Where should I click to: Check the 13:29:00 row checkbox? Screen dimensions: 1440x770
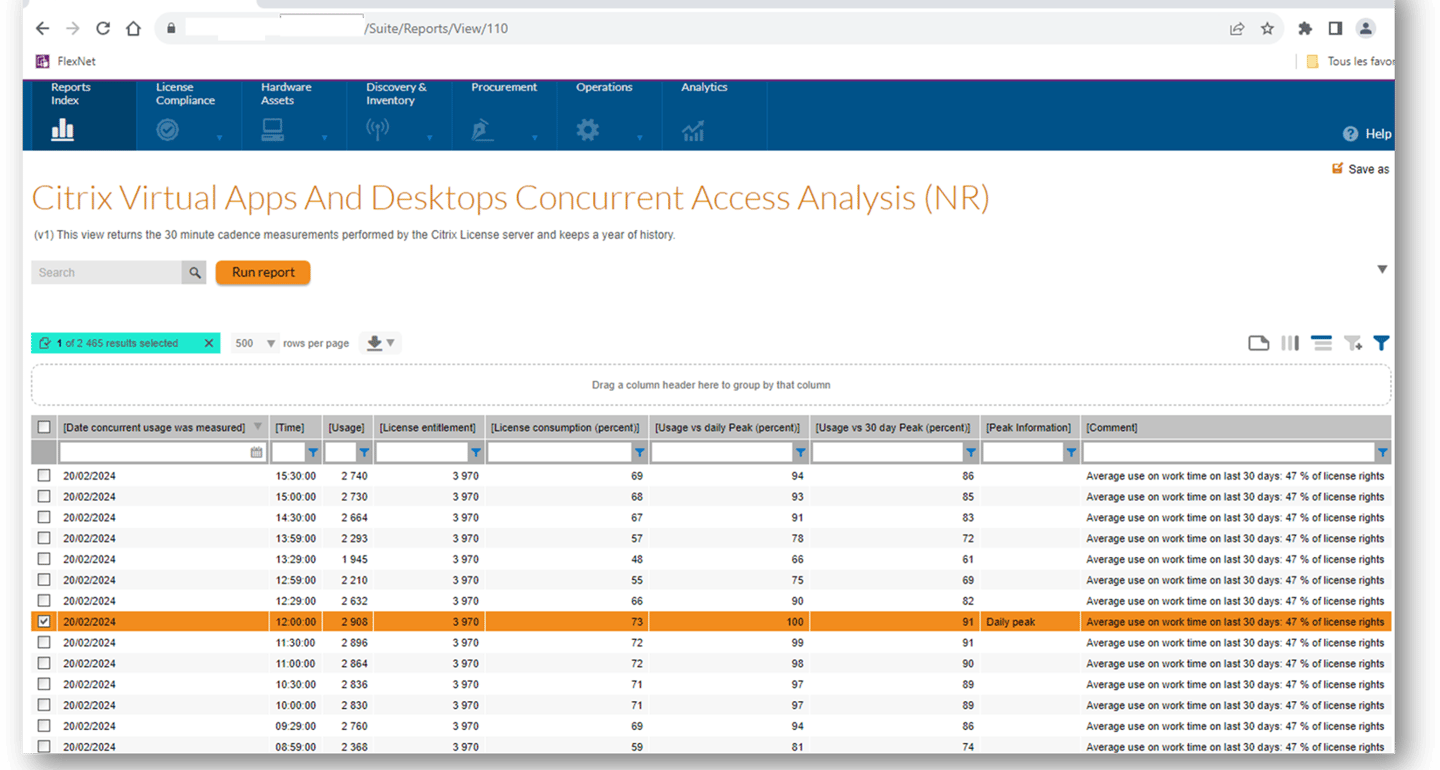point(44,559)
